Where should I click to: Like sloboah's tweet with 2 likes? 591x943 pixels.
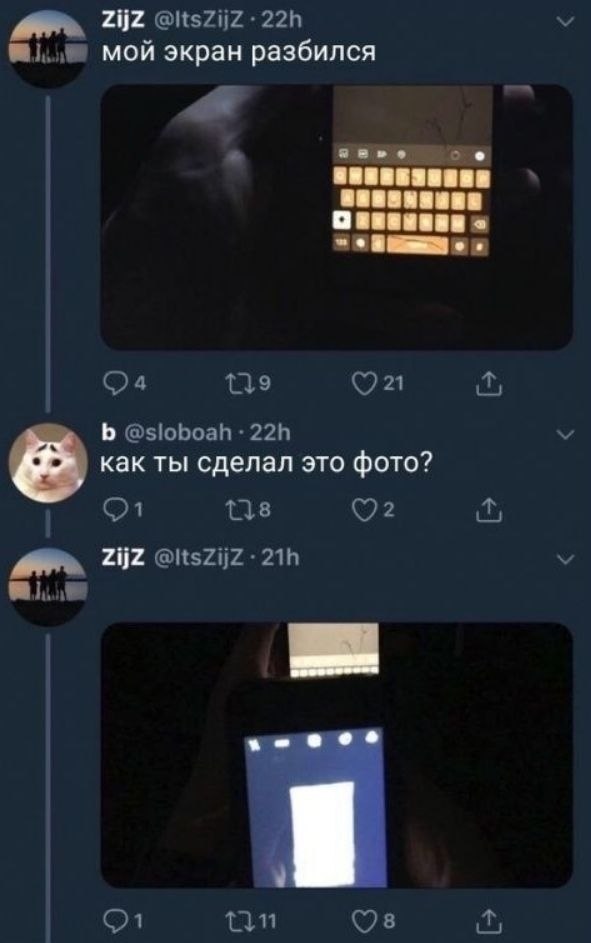tap(373, 510)
